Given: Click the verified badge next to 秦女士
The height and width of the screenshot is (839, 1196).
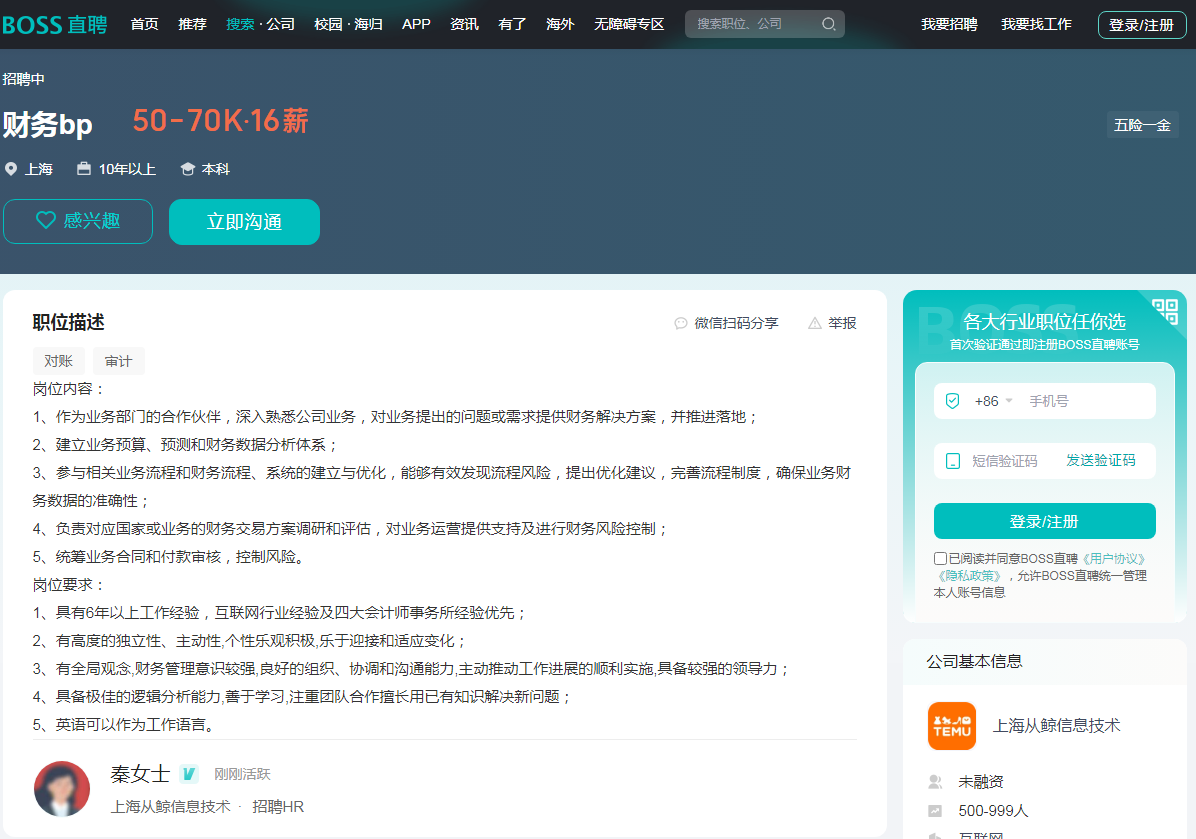Looking at the screenshot, I should click(188, 773).
